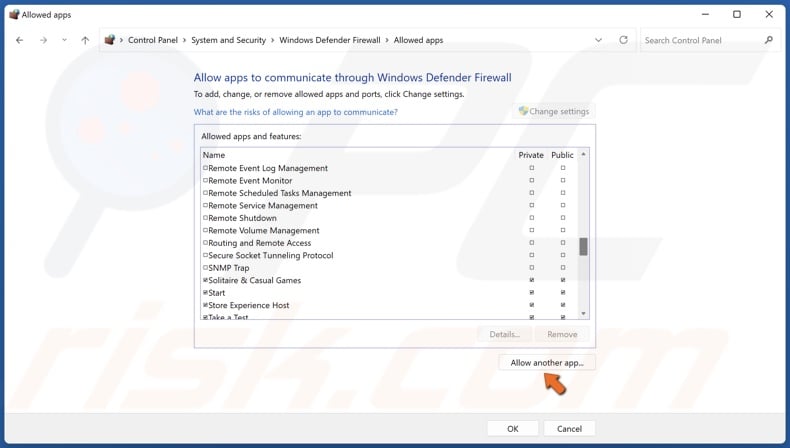Open the risks of allowing an app link

[296, 112]
